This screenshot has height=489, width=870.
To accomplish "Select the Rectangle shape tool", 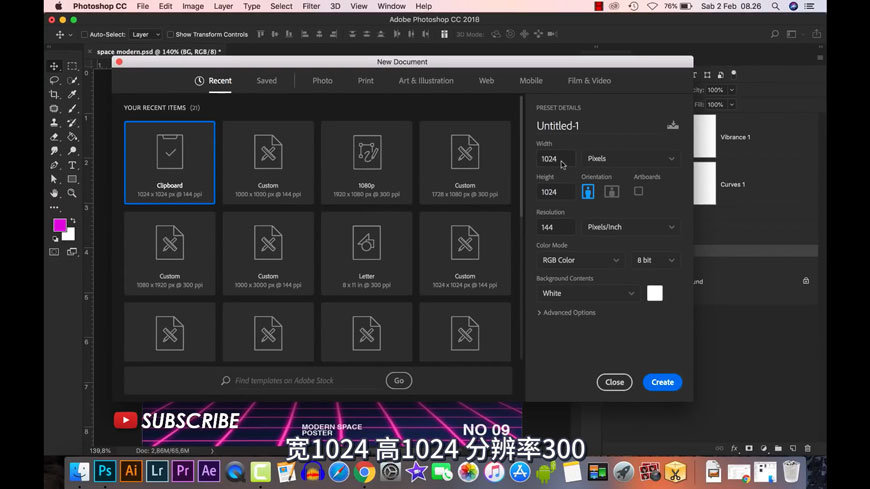I will click(x=72, y=179).
